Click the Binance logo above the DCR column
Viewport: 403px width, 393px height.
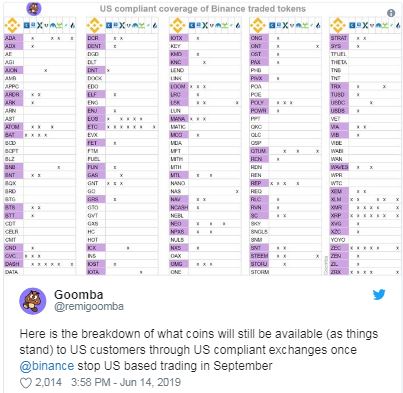click(95, 25)
